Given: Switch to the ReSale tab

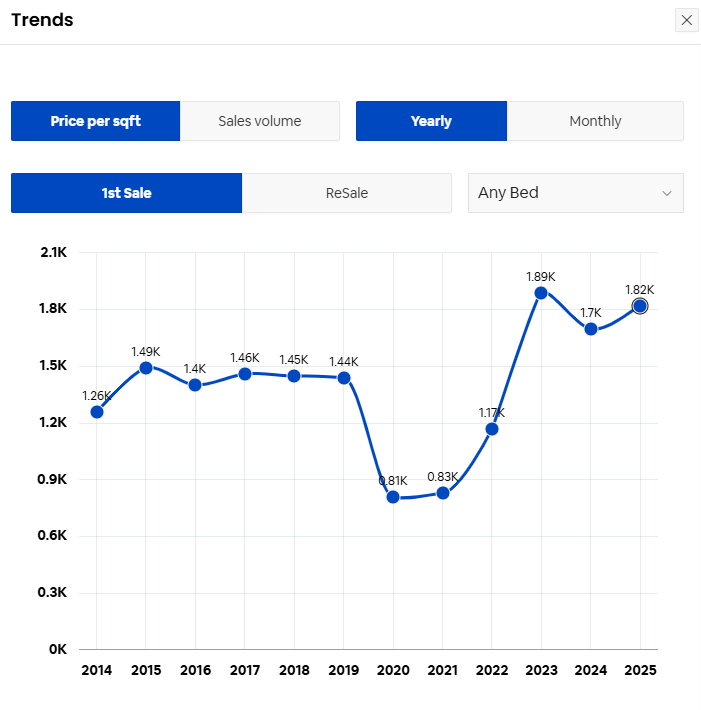Looking at the screenshot, I should 347,193.
